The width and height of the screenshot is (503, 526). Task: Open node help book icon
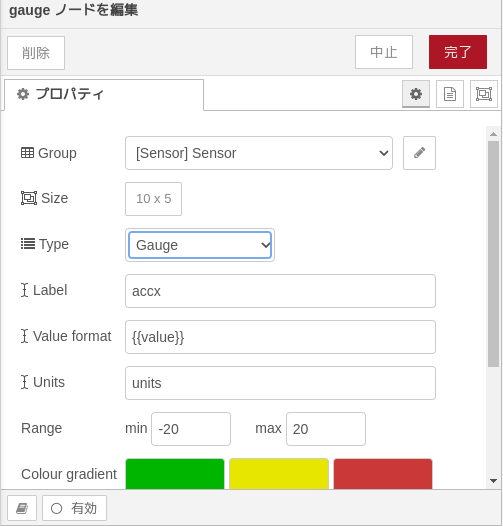coord(22,508)
